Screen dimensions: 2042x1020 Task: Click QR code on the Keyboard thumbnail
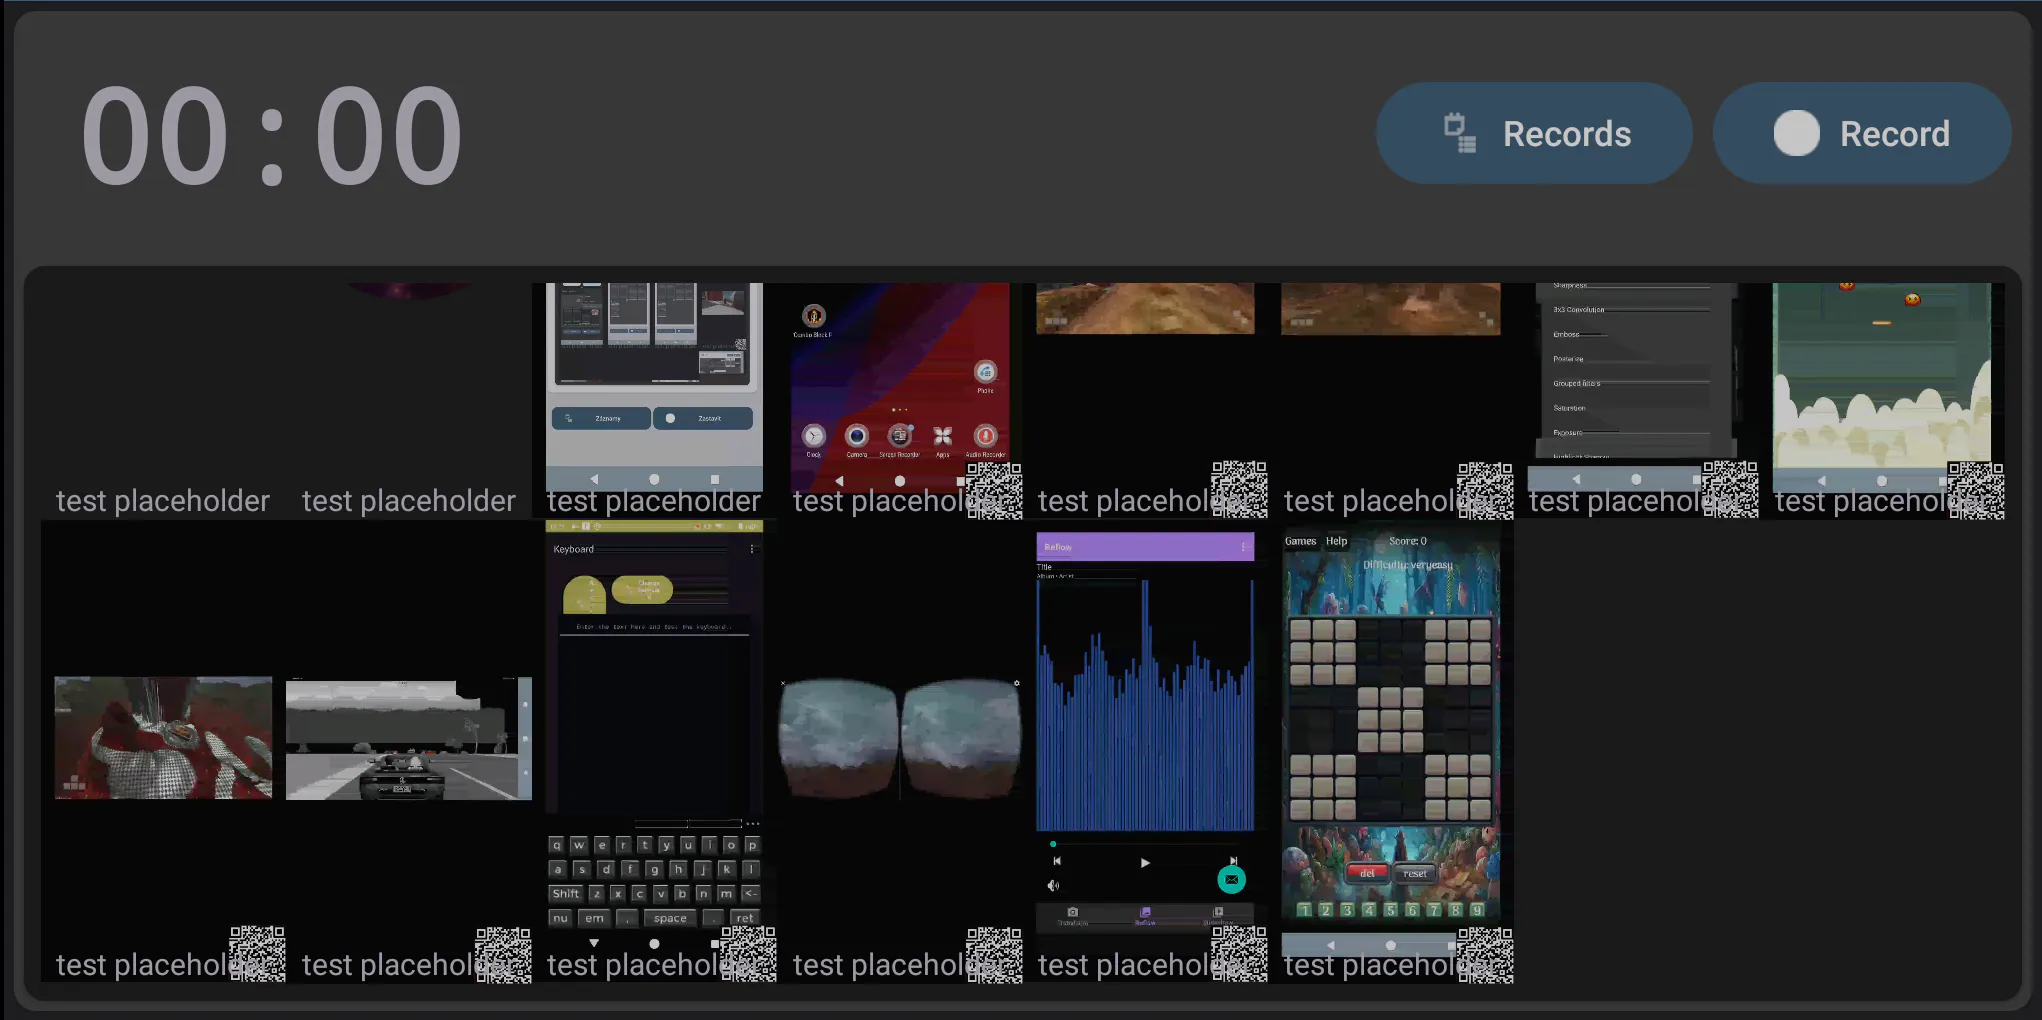[x=749, y=955]
